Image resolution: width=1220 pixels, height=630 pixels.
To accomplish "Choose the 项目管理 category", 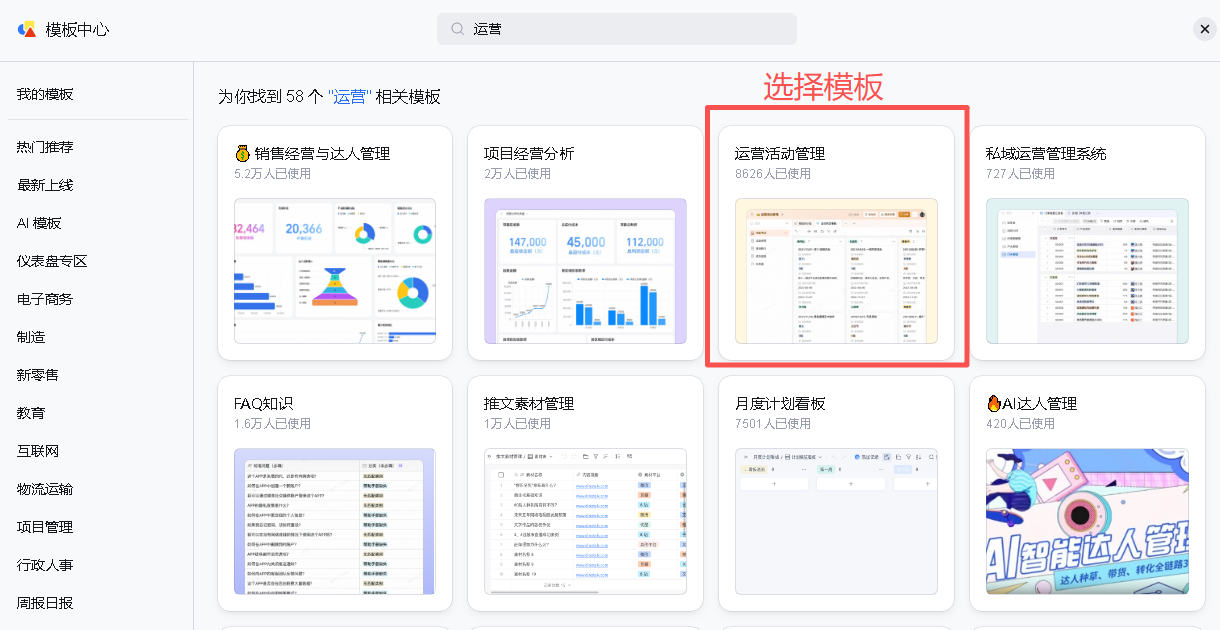I will [45, 527].
